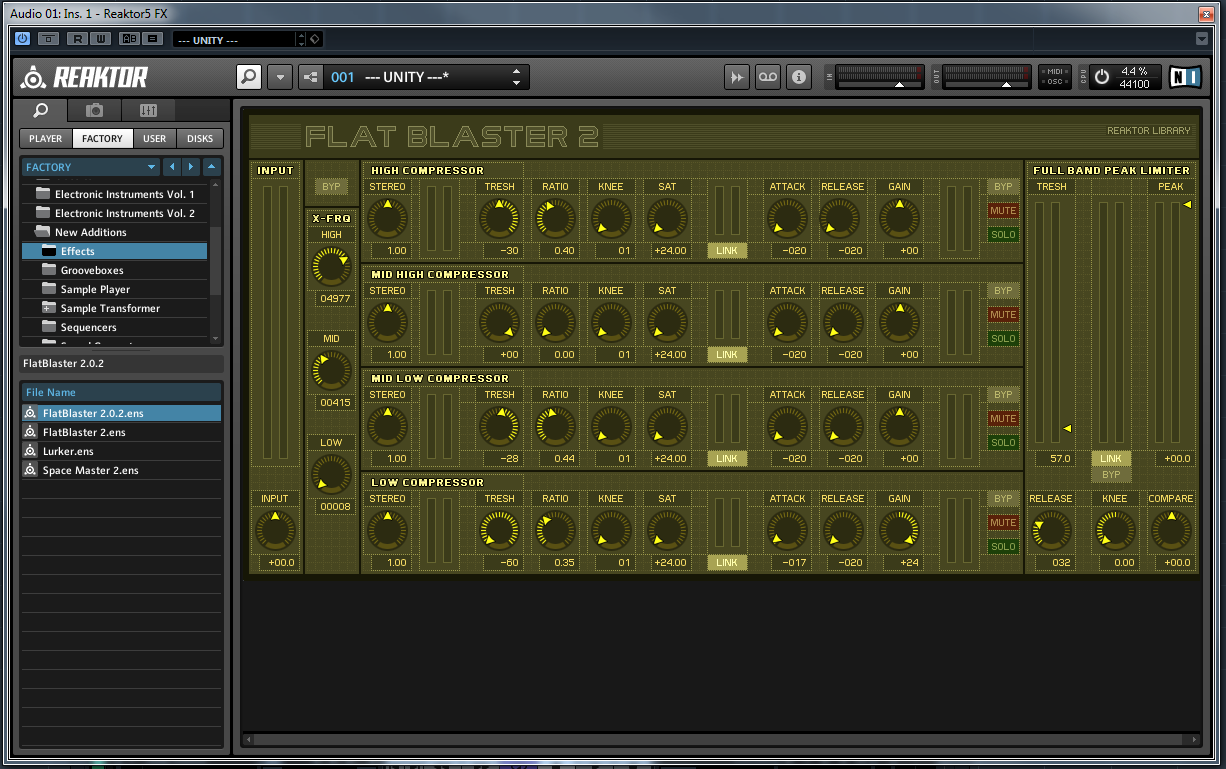Click the browse forward arrow next to FACTORY
The image size is (1226, 769).
[191, 167]
